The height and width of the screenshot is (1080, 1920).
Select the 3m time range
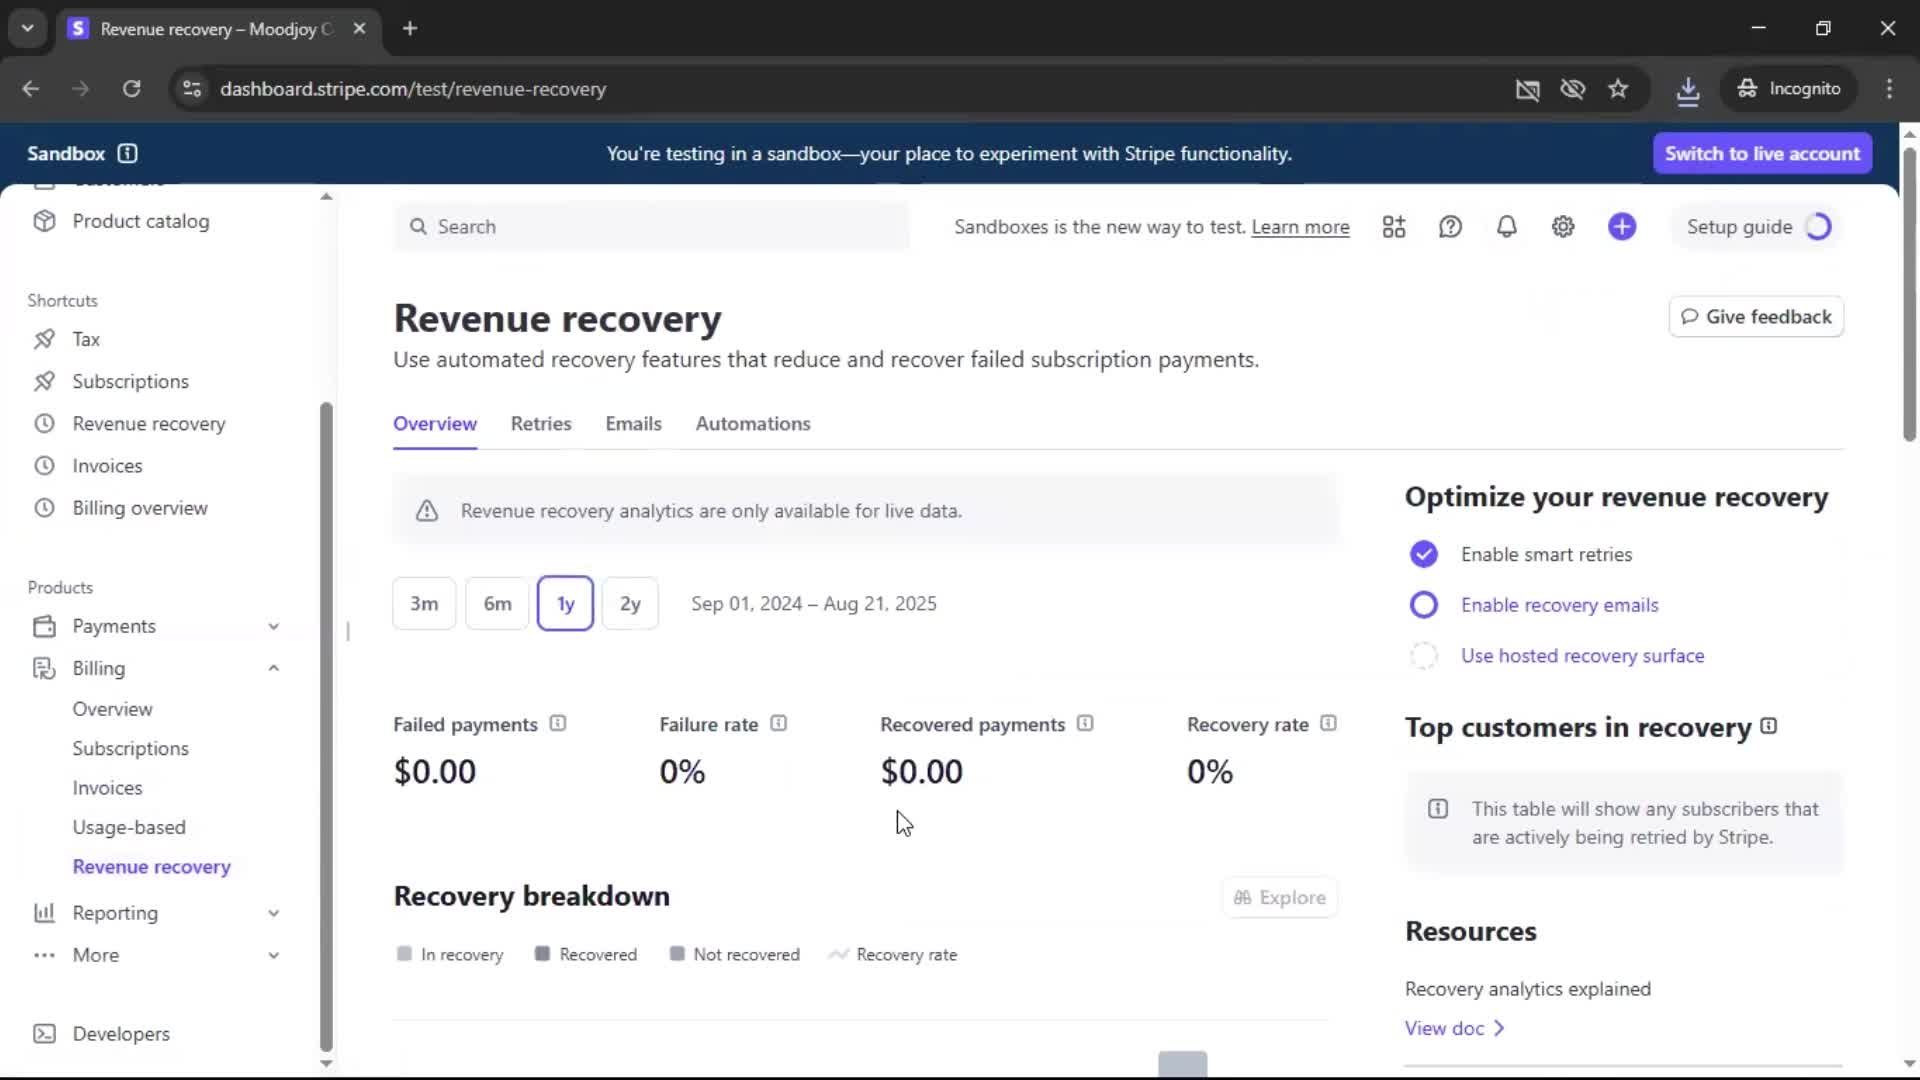click(x=424, y=604)
